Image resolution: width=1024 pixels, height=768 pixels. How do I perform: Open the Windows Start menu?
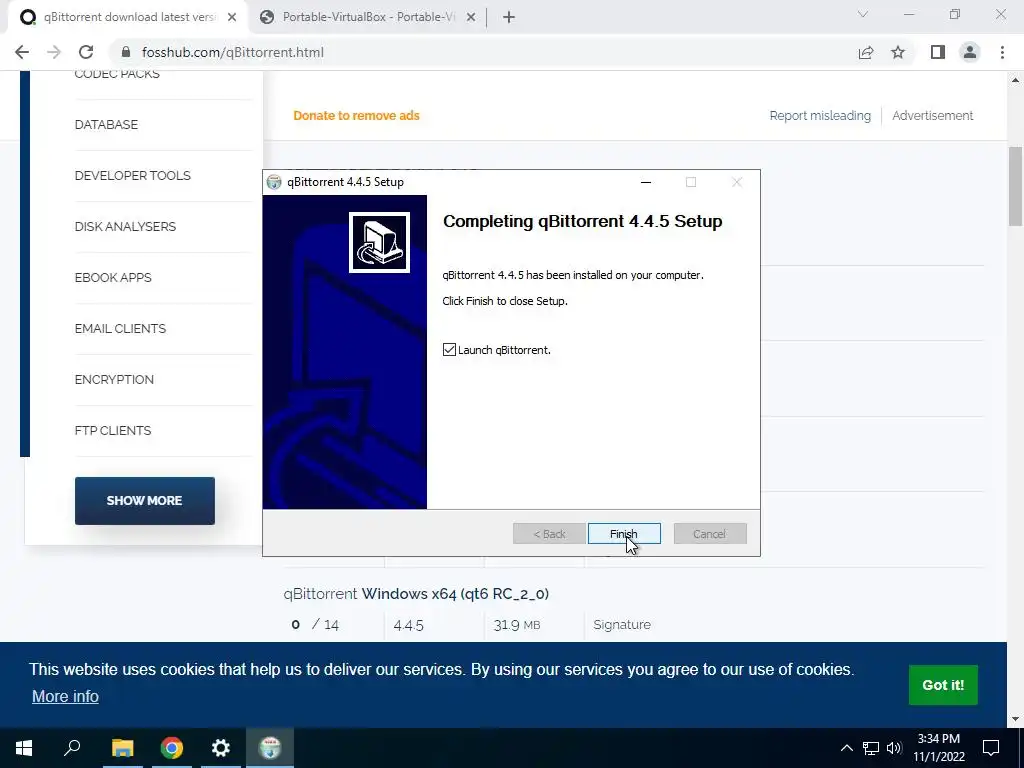click(24, 748)
